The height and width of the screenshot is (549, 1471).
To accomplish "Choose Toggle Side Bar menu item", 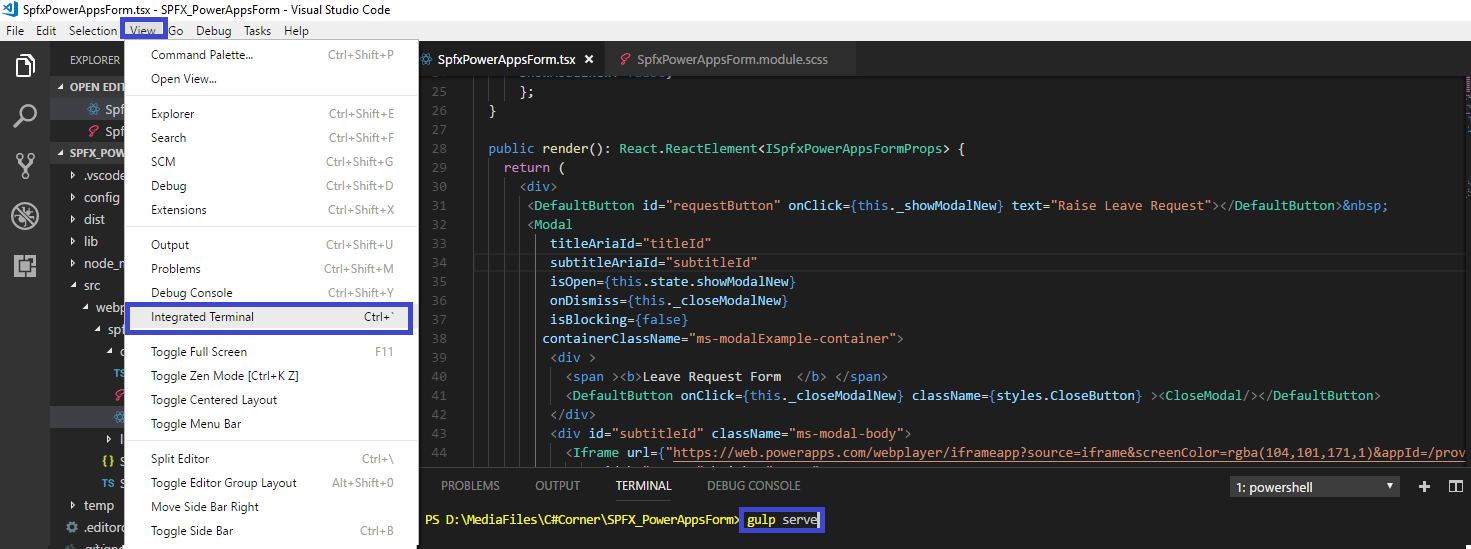I will [271, 531].
